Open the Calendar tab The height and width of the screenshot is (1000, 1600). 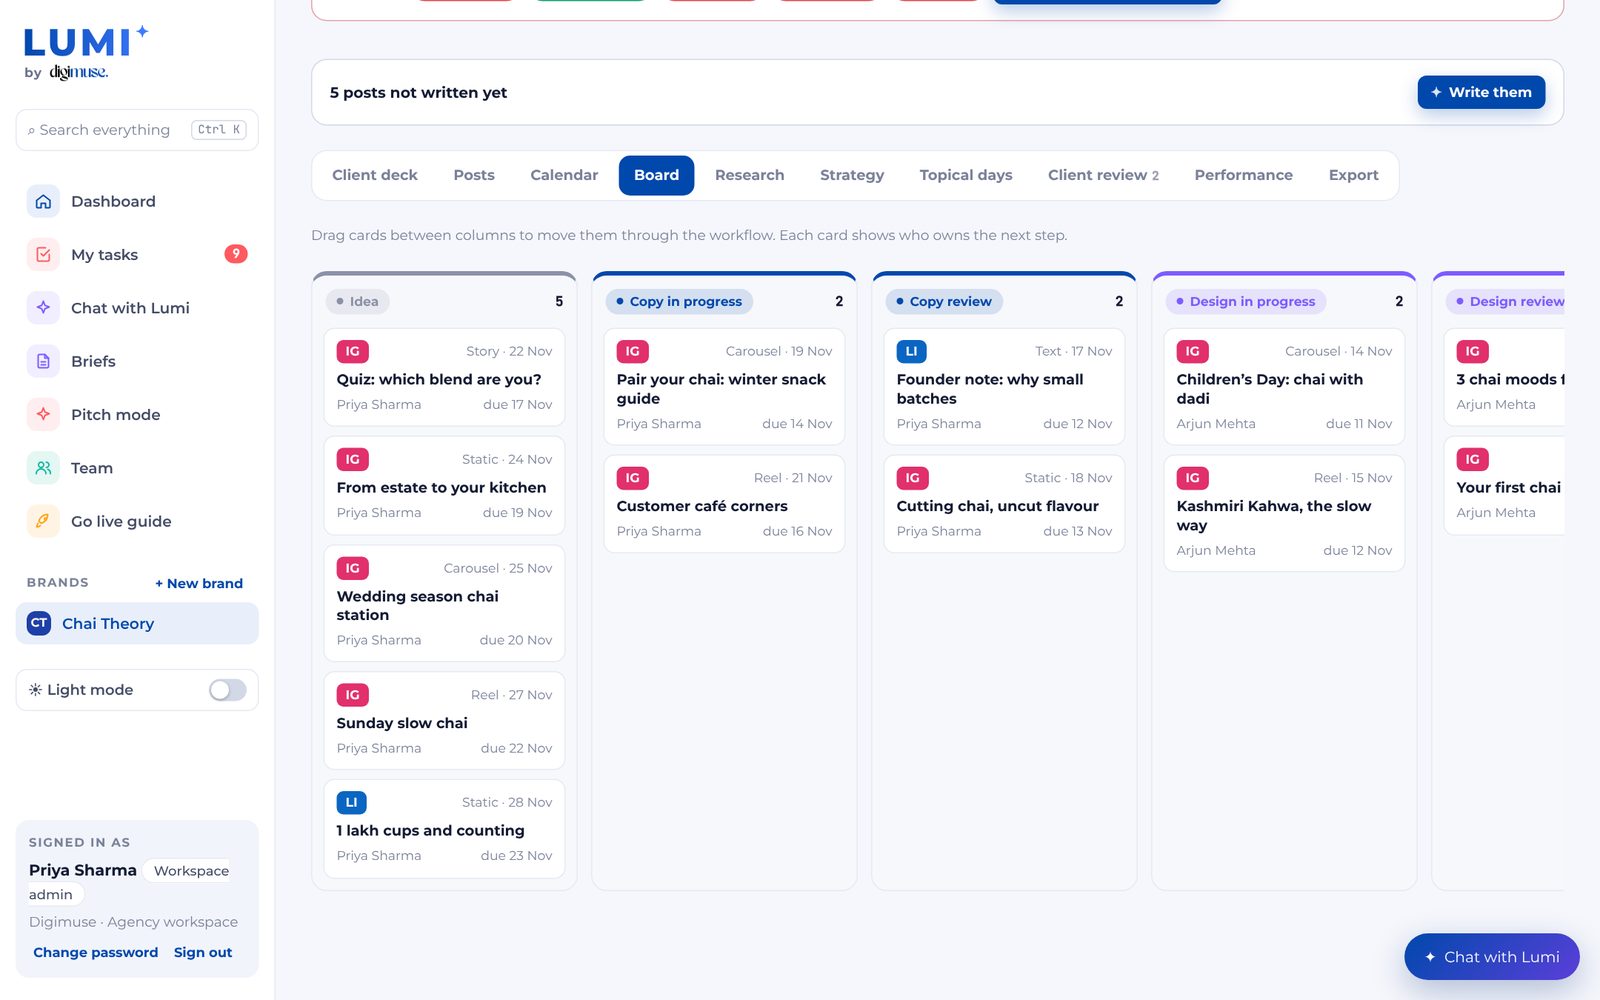pos(564,175)
